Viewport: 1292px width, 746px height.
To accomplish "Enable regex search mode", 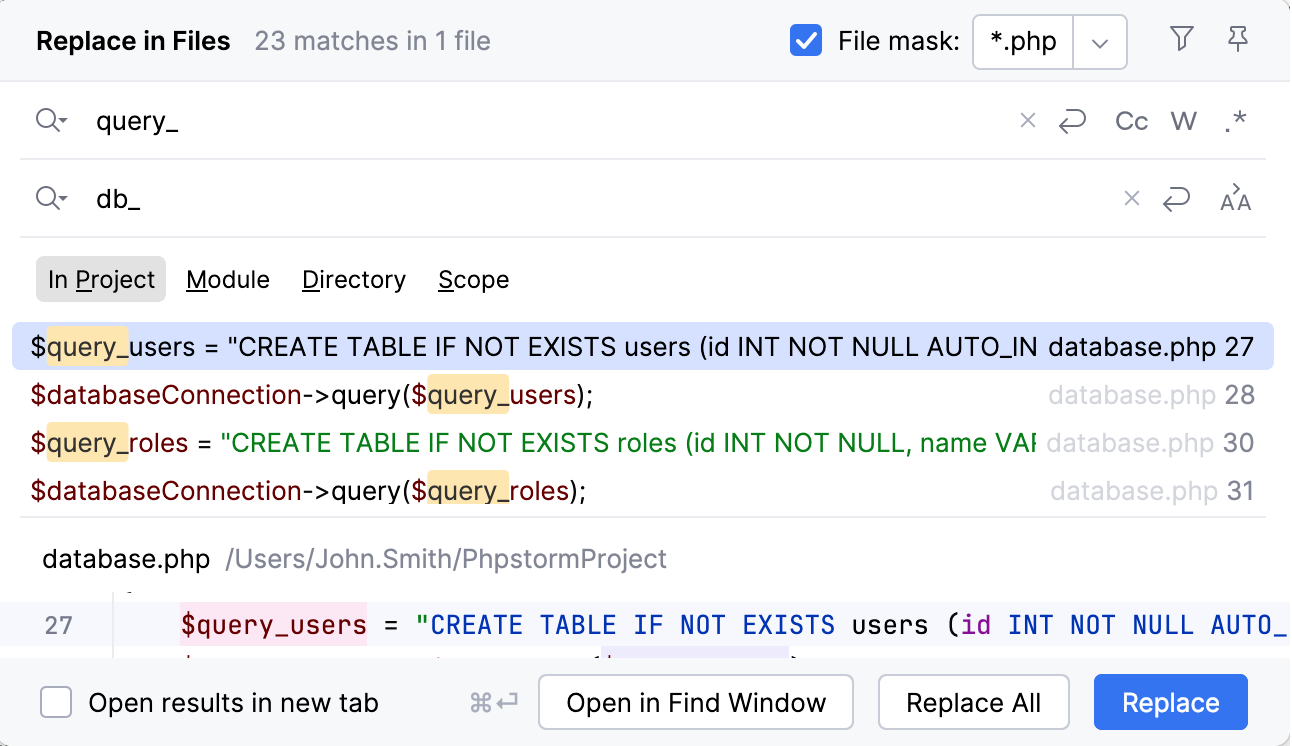I will click(x=1236, y=120).
